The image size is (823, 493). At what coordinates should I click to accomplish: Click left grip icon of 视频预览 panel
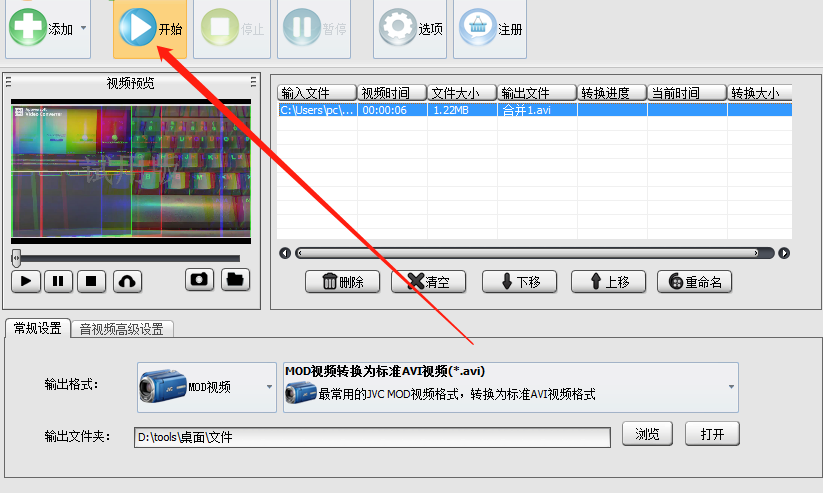[x=8, y=82]
